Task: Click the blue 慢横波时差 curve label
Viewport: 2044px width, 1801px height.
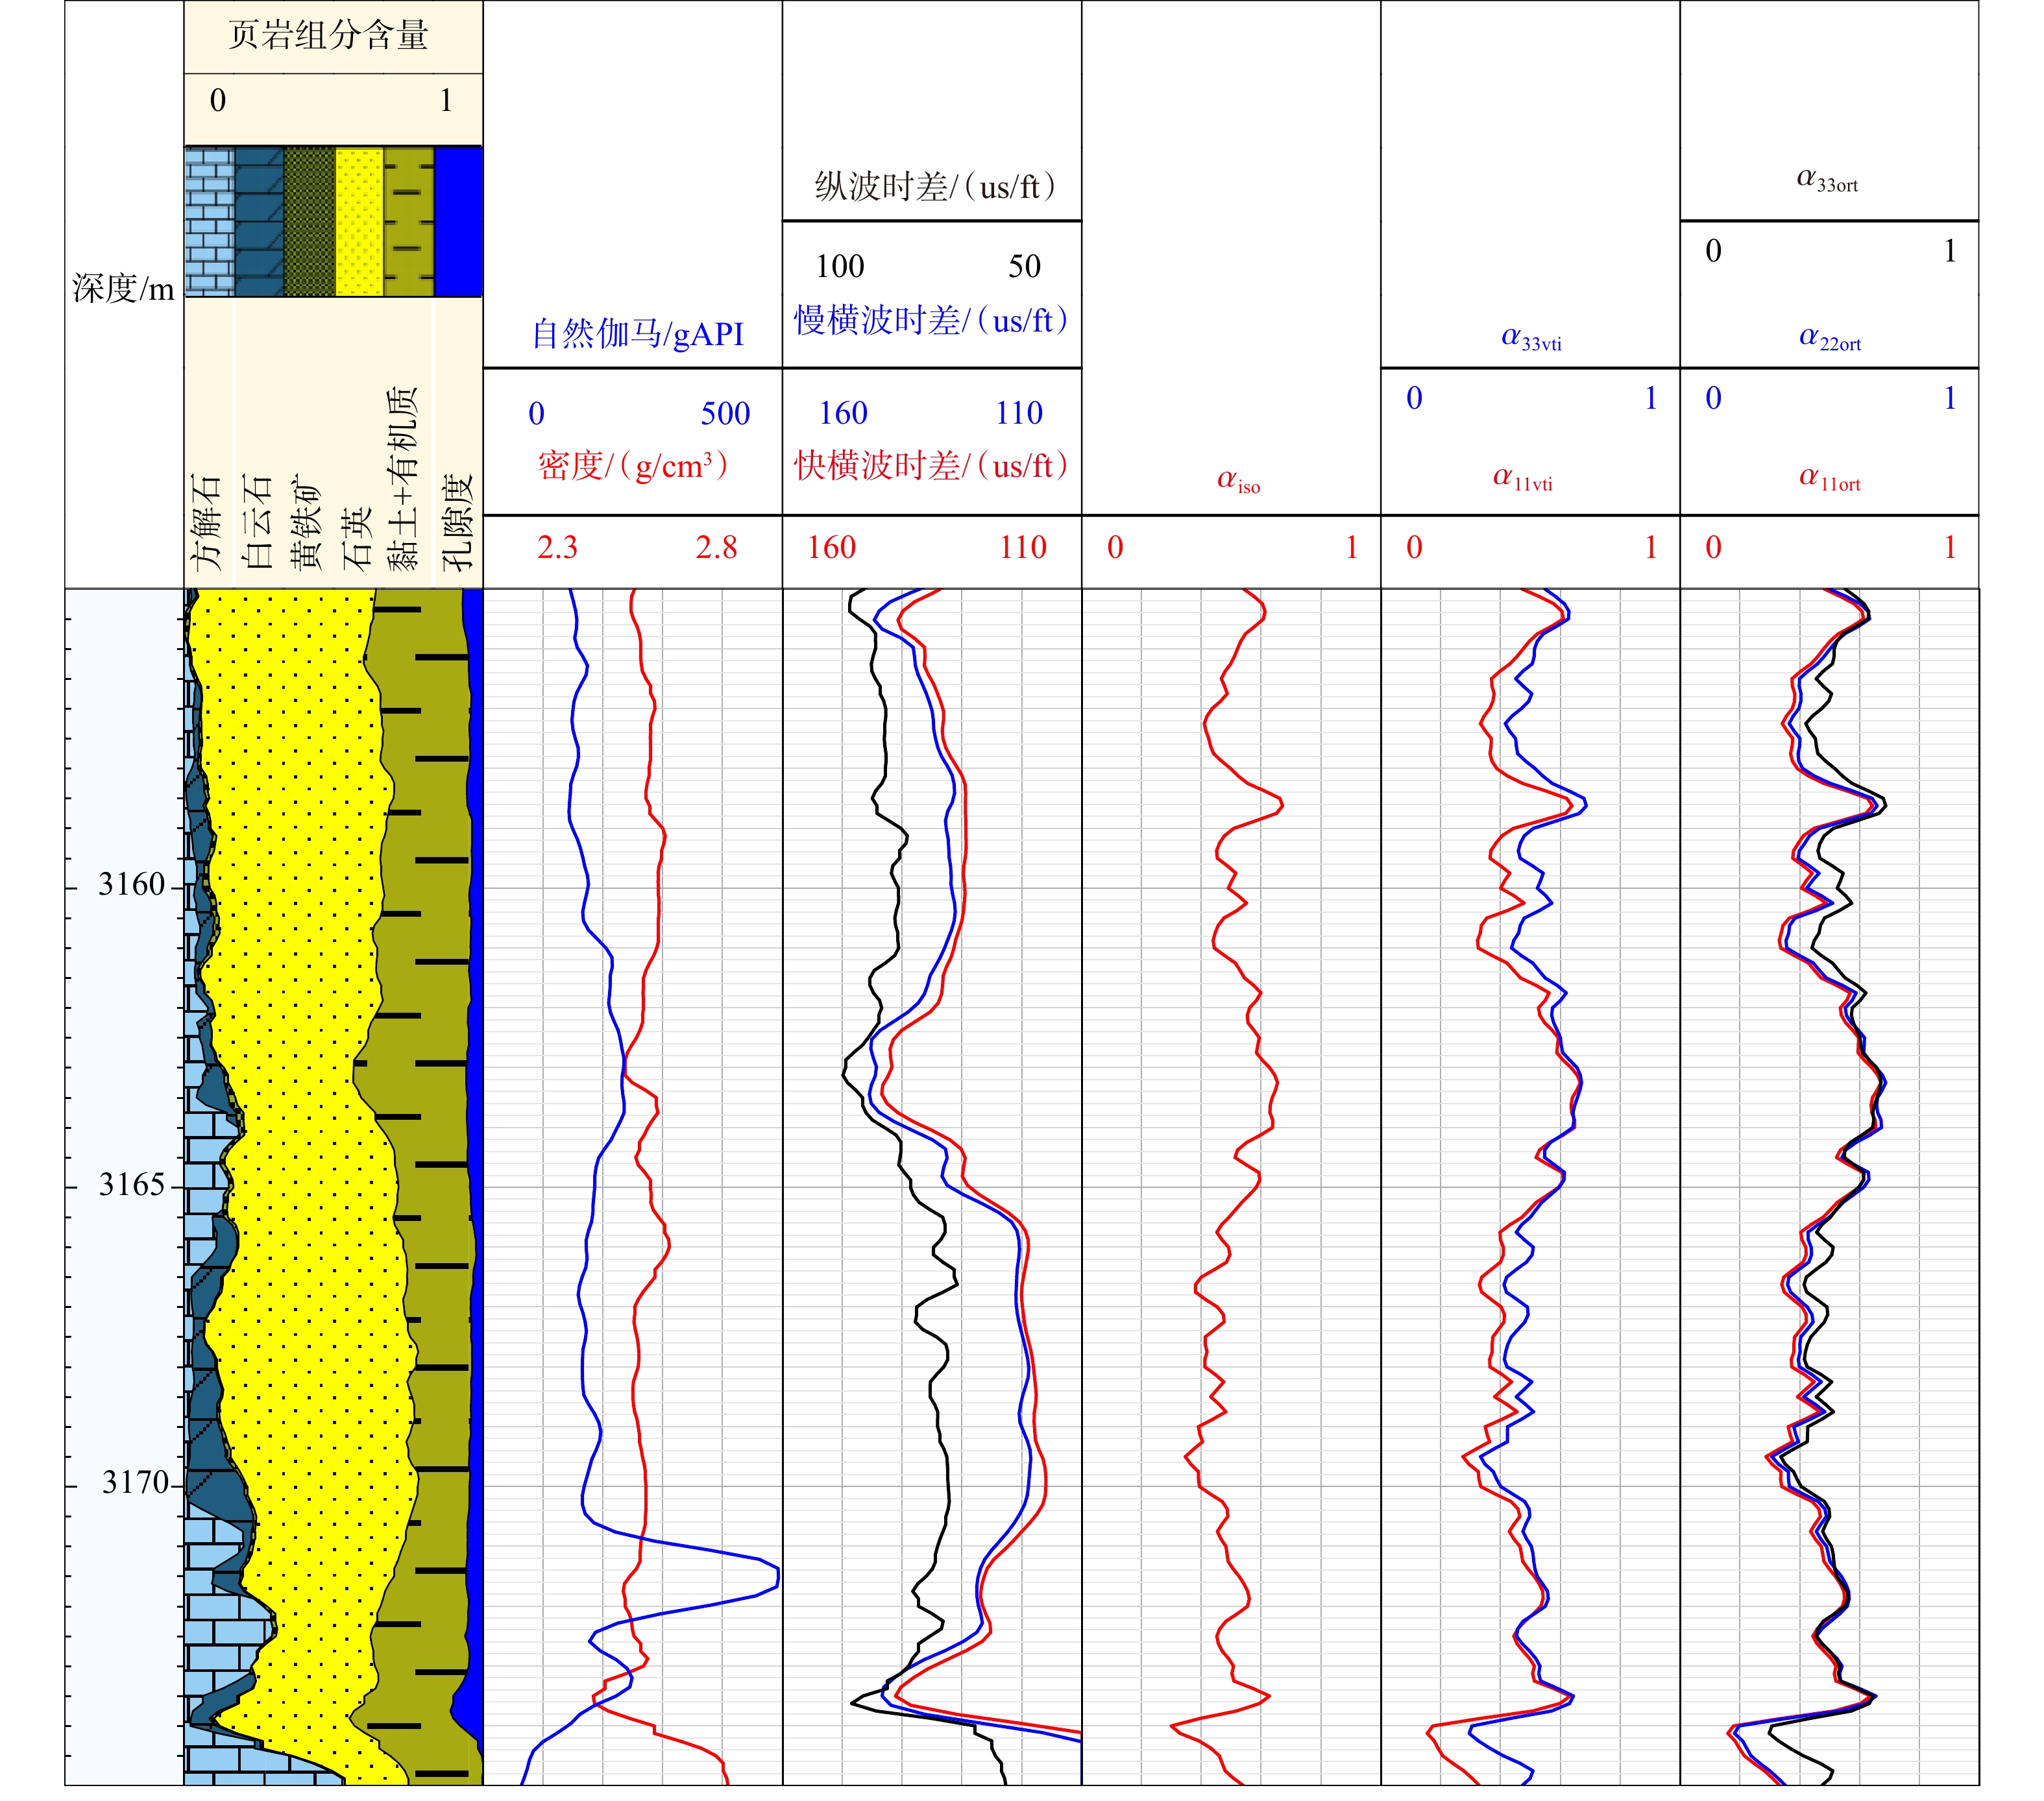Action: point(931,321)
